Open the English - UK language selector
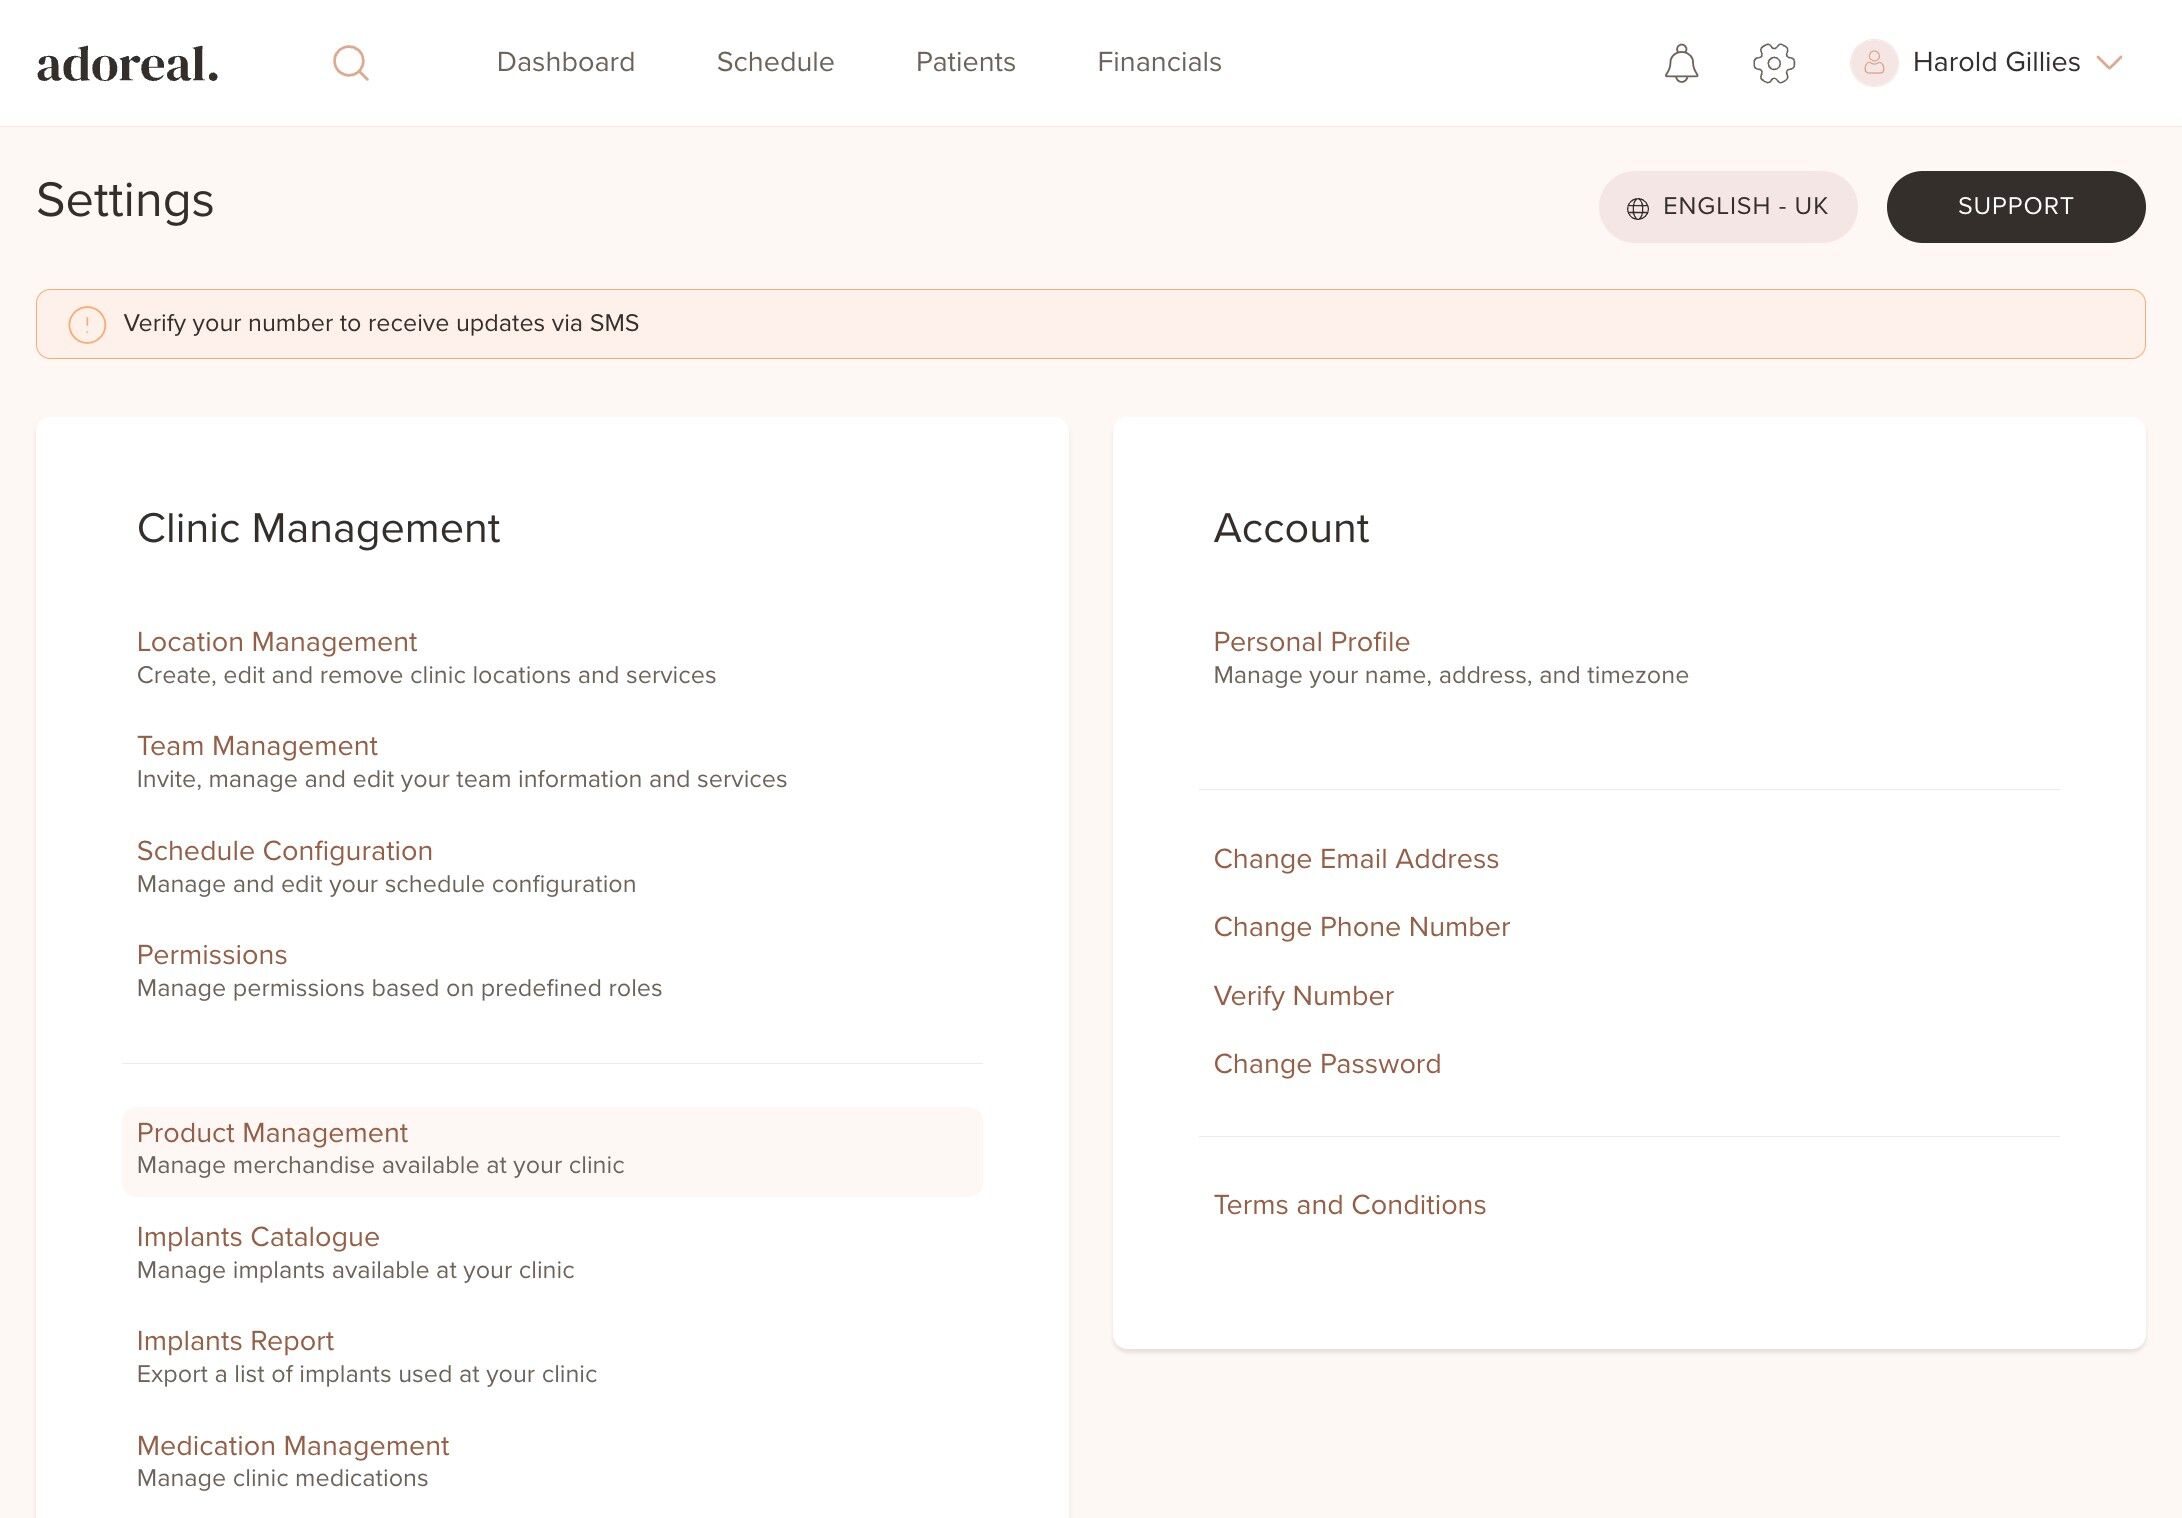Image resolution: width=2182 pixels, height=1518 pixels. point(1727,207)
